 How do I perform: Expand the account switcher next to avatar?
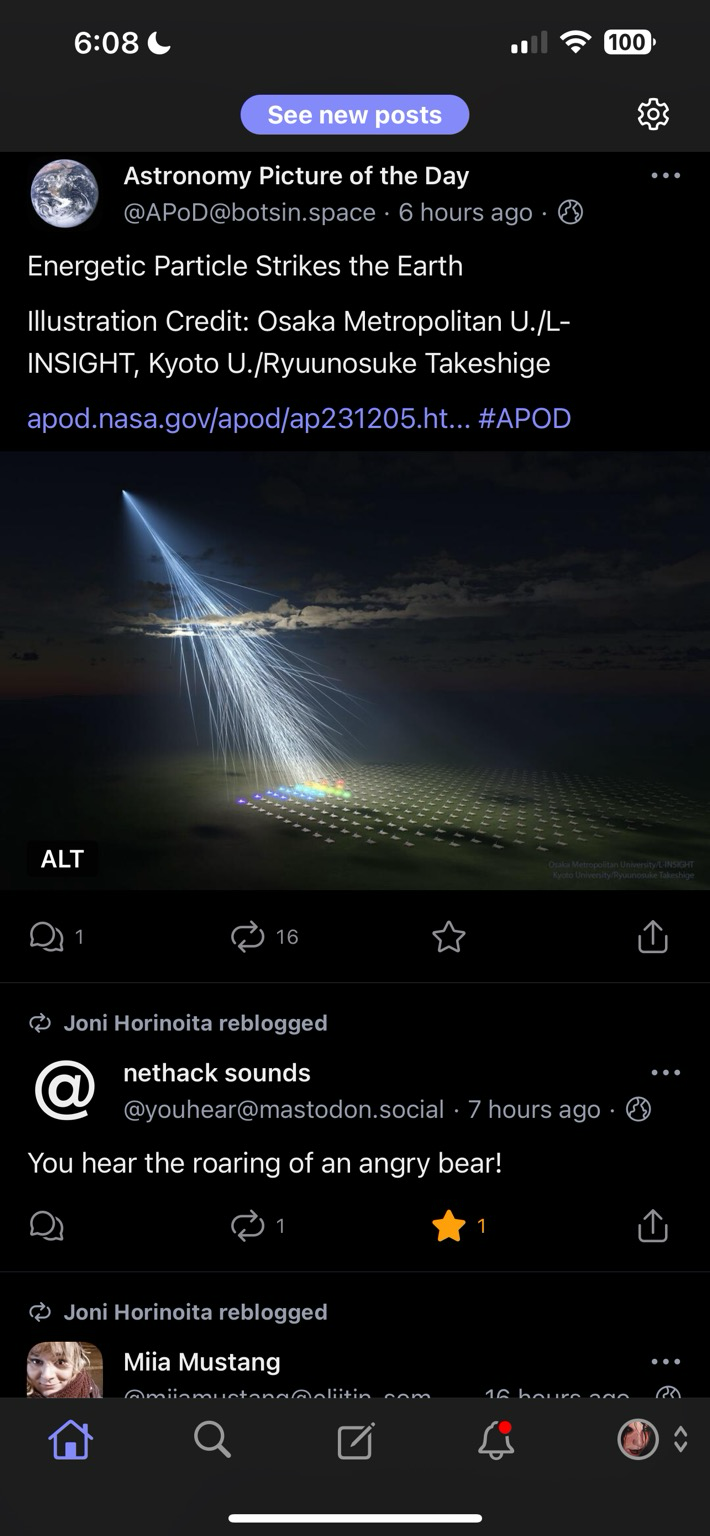pos(681,1440)
